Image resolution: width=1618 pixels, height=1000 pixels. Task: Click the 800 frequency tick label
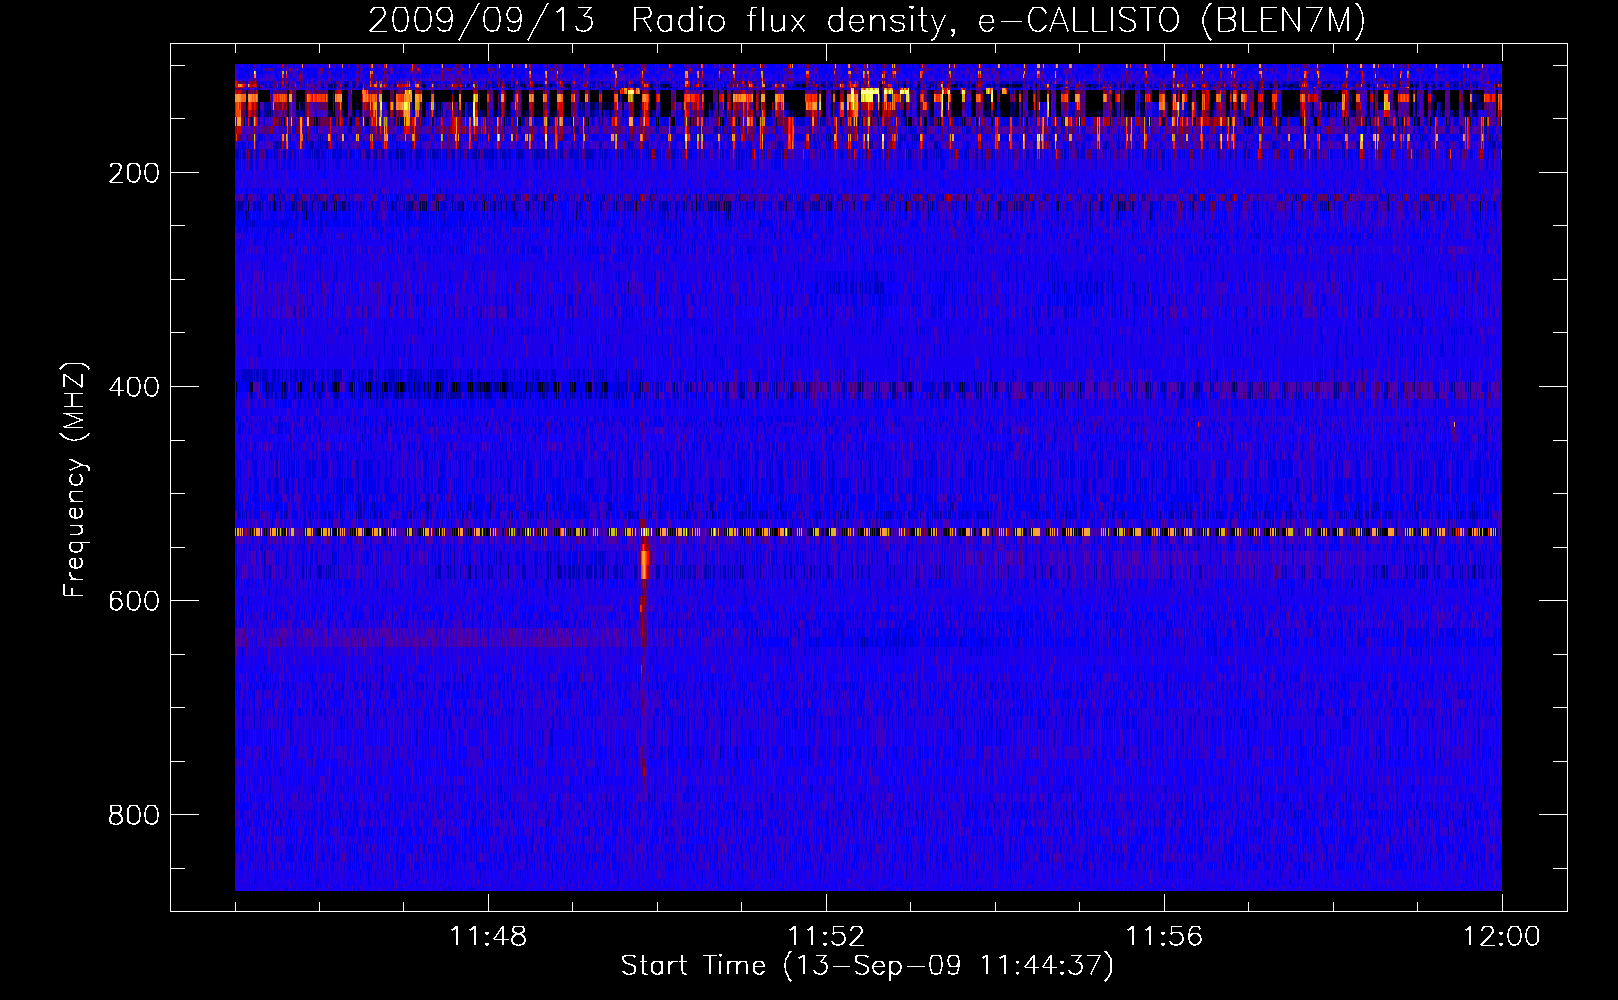tap(135, 815)
